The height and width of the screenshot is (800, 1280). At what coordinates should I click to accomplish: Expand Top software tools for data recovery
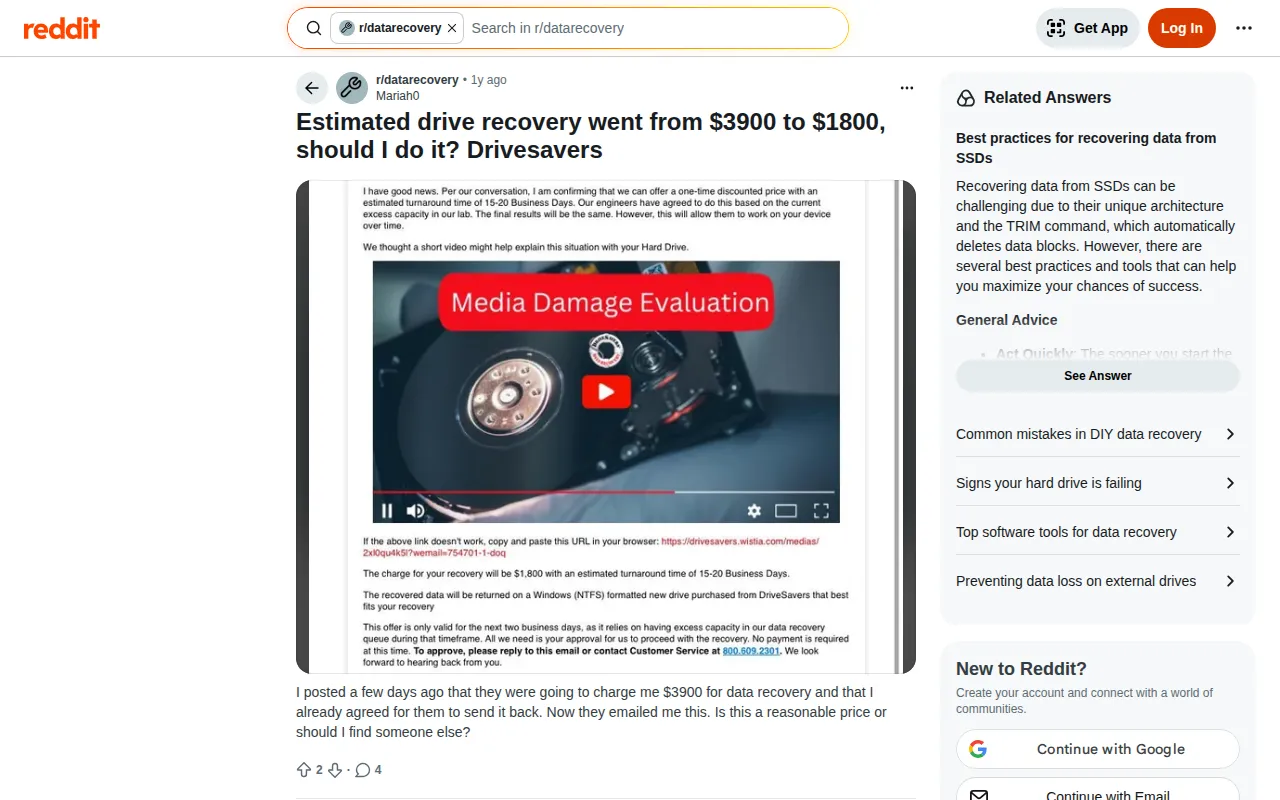coord(1098,532)
